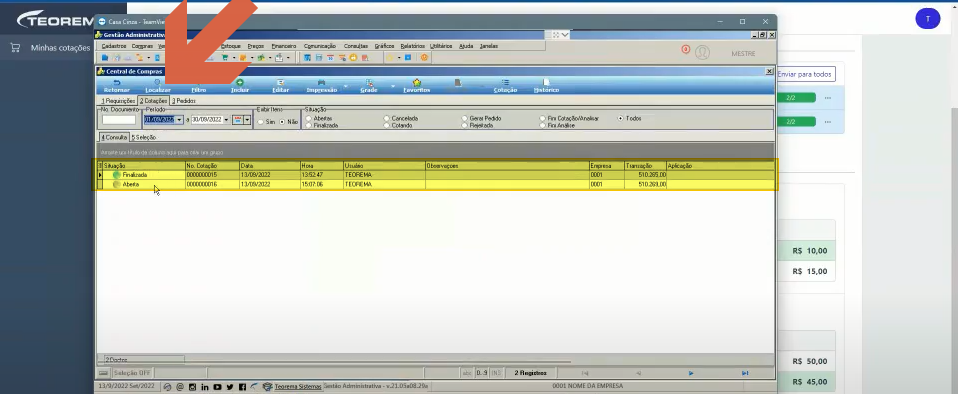Expand the Impressão dropdown arrow

pyautogui.click(x=345, y=86)
